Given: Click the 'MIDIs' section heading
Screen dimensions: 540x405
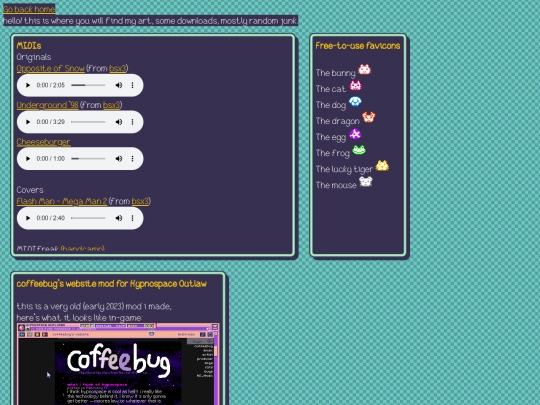Looking at the screenshot, I should (x=29, y=46).
